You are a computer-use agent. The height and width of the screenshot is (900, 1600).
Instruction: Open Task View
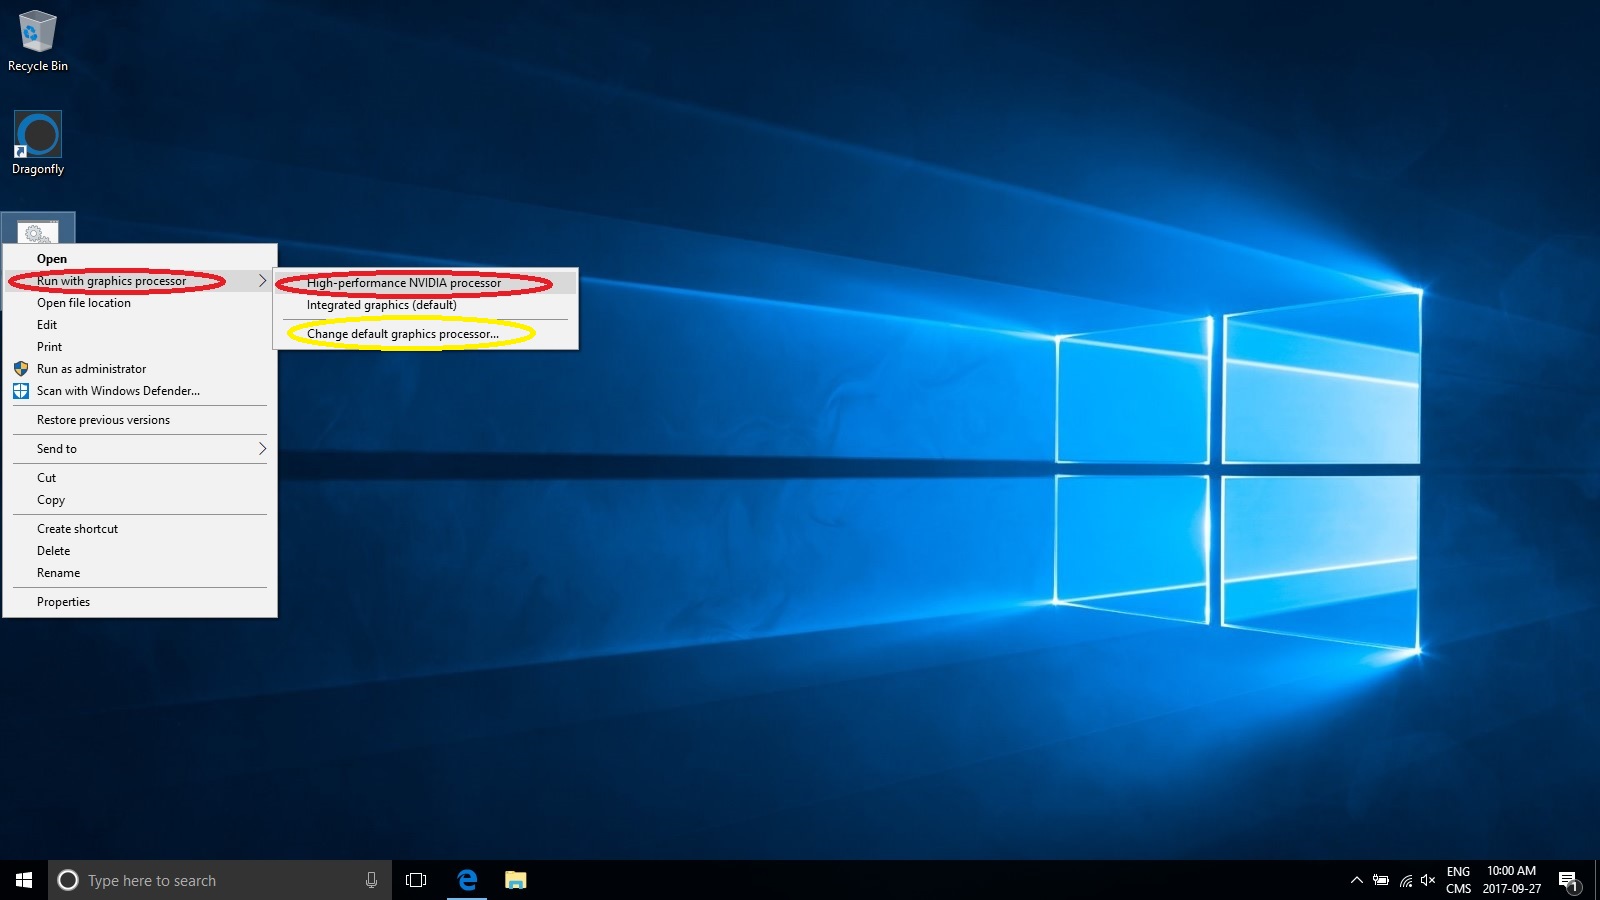pyautogui.click(x=415, y=880)
